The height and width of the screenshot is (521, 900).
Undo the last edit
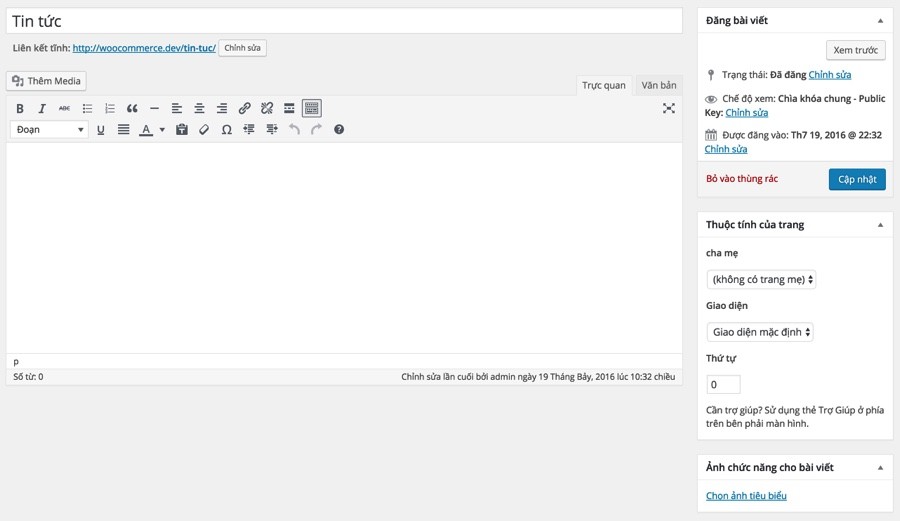294,130
